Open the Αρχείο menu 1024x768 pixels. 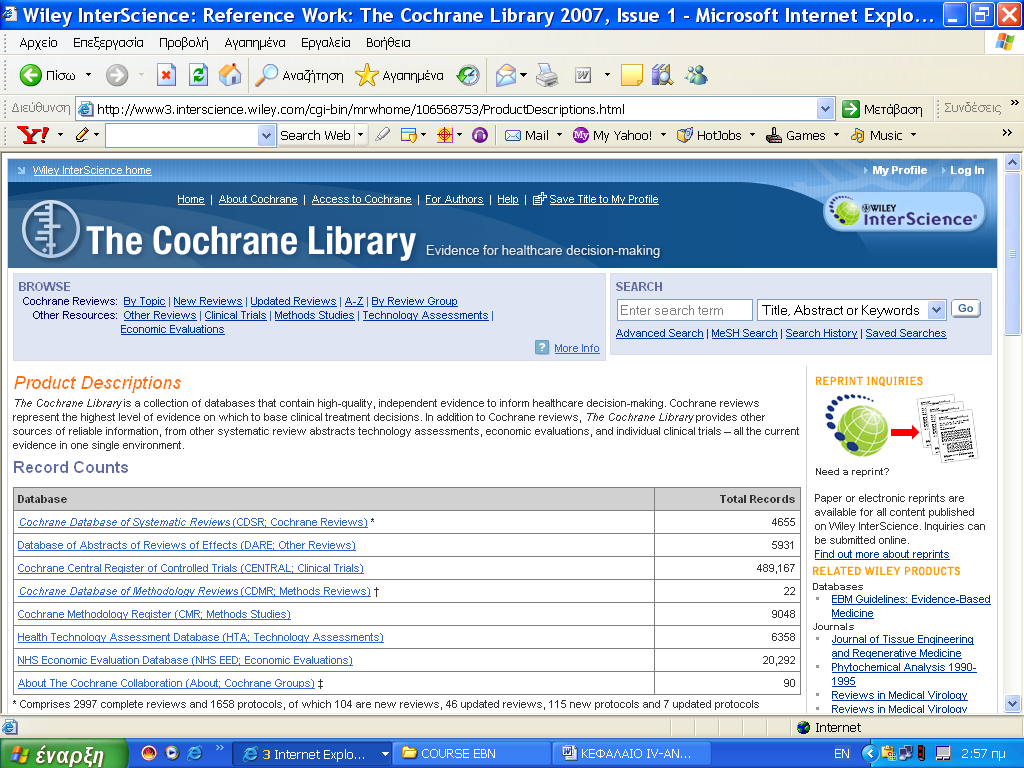(39, 43)
